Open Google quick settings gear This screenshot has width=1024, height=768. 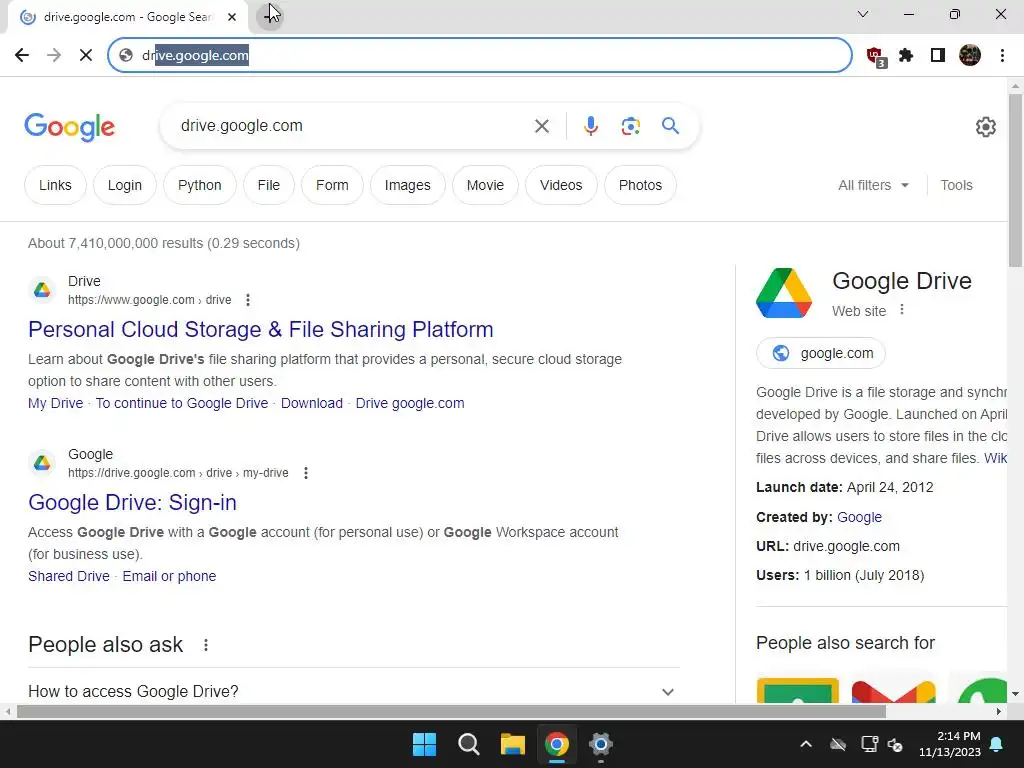tap(985, 127)
